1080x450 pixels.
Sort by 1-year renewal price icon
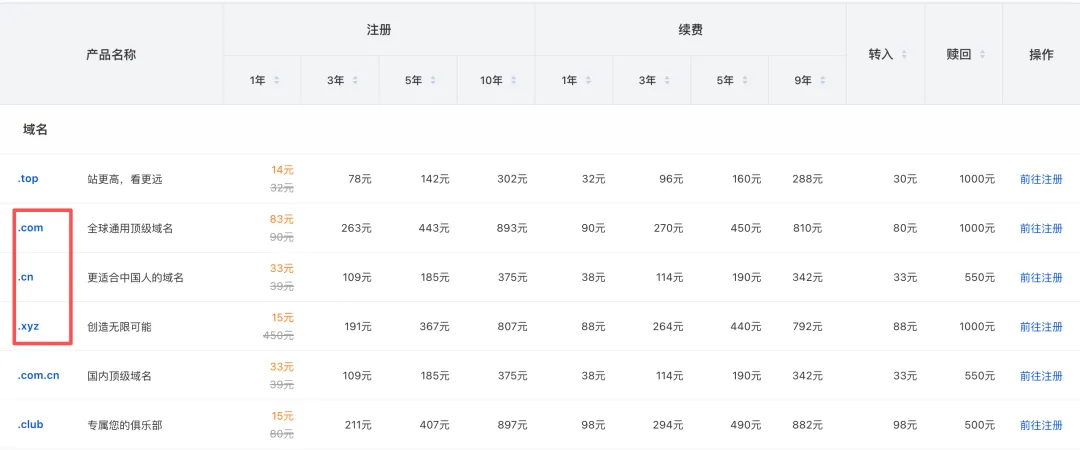(x=588, y=81)
